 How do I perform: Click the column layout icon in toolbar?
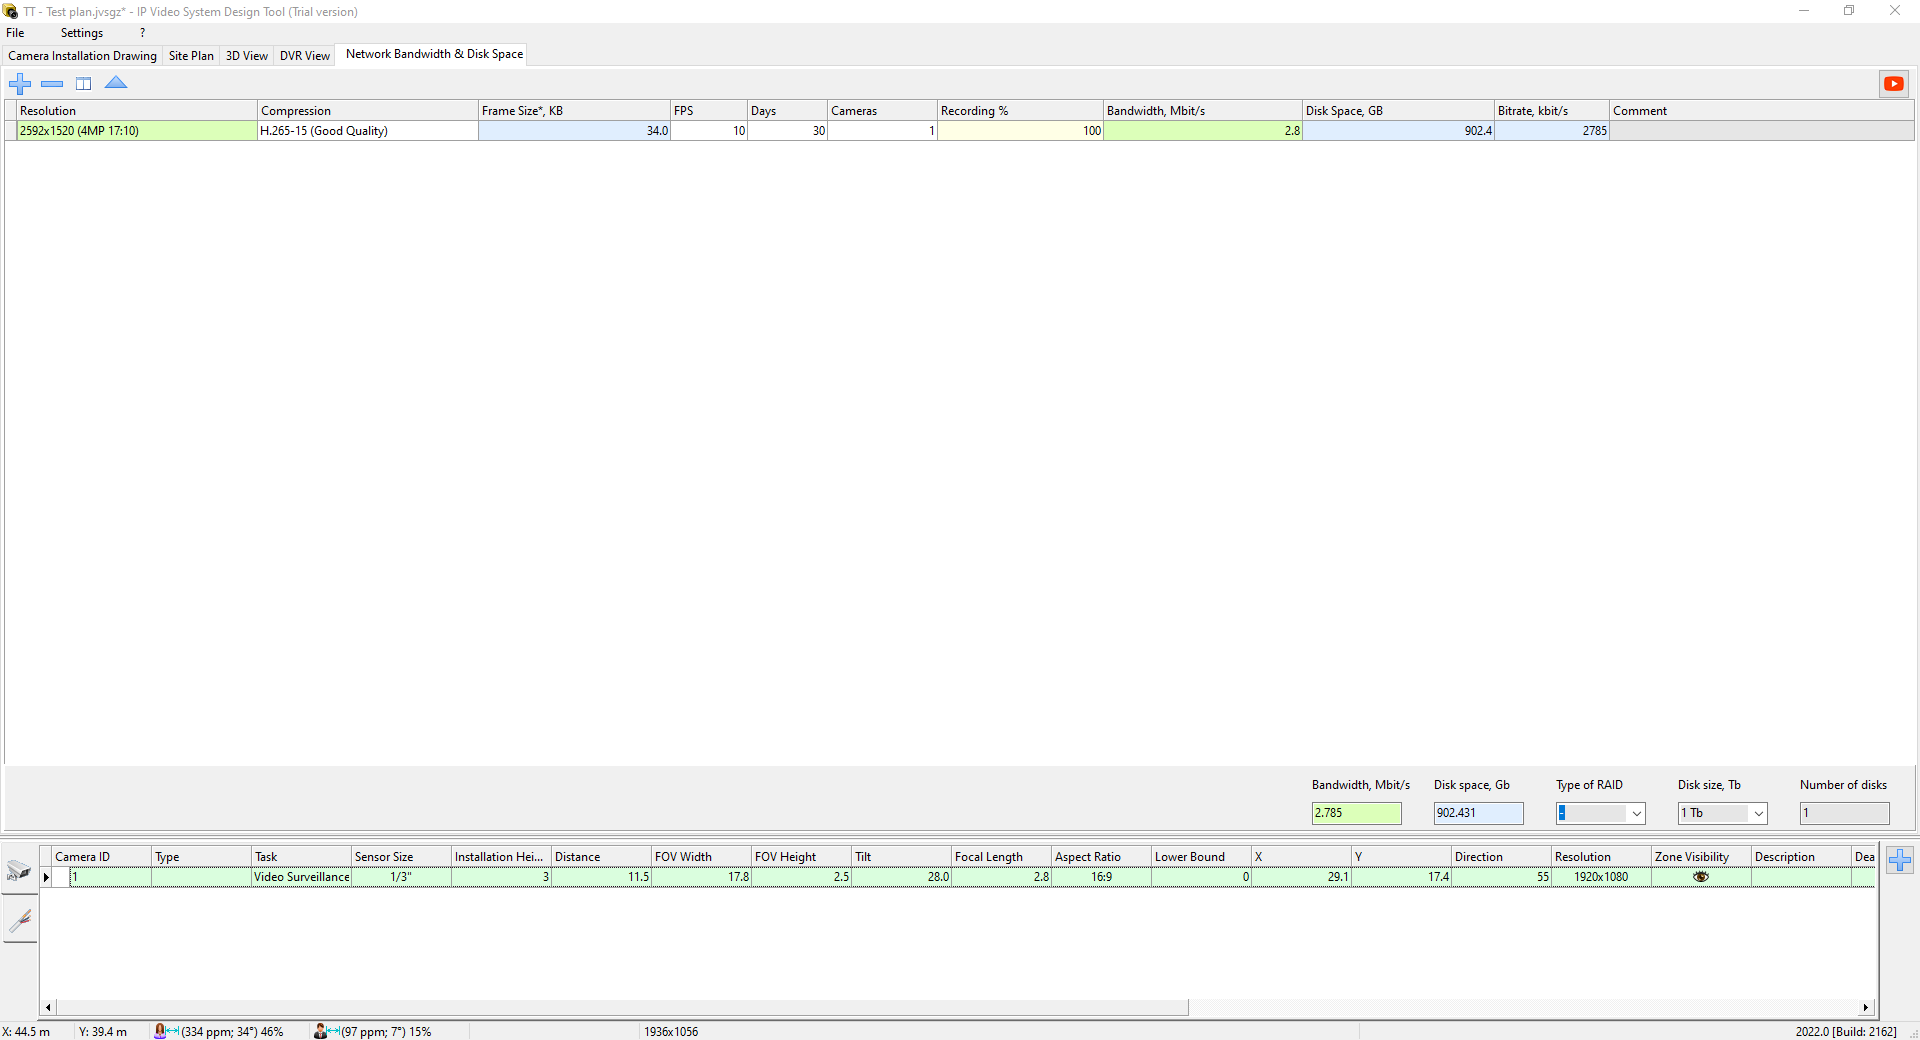click(84, 84)
